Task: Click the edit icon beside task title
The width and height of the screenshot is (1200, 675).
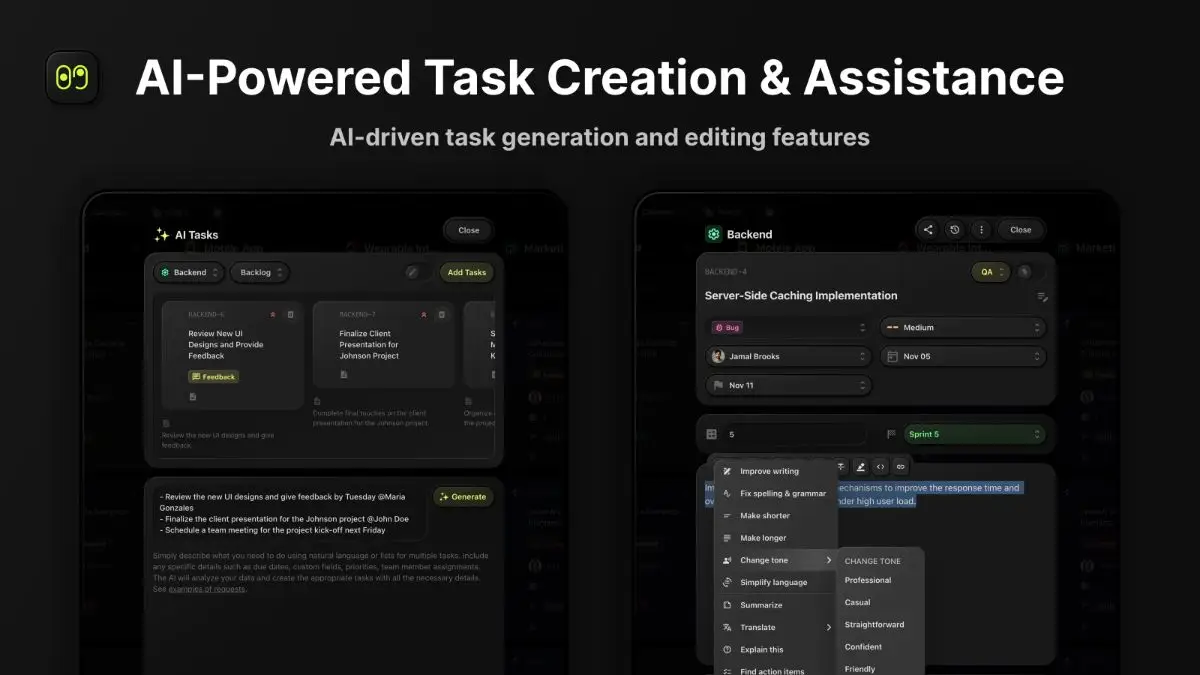Action: click(1042, 297)
